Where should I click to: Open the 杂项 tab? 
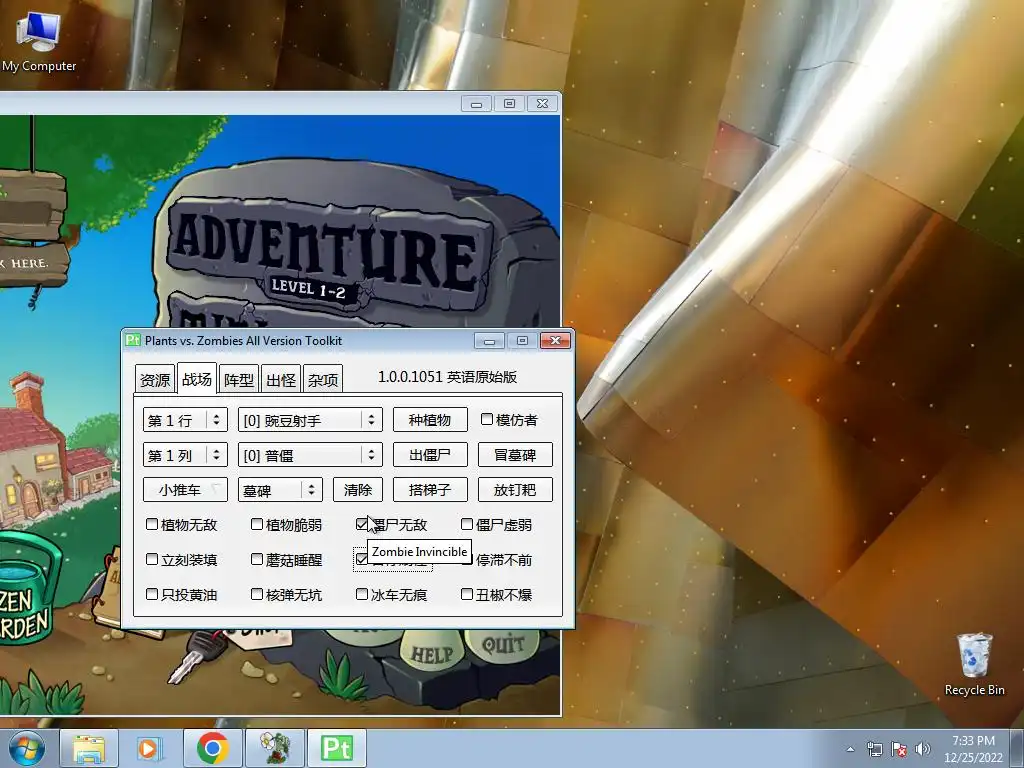point(323,379)
